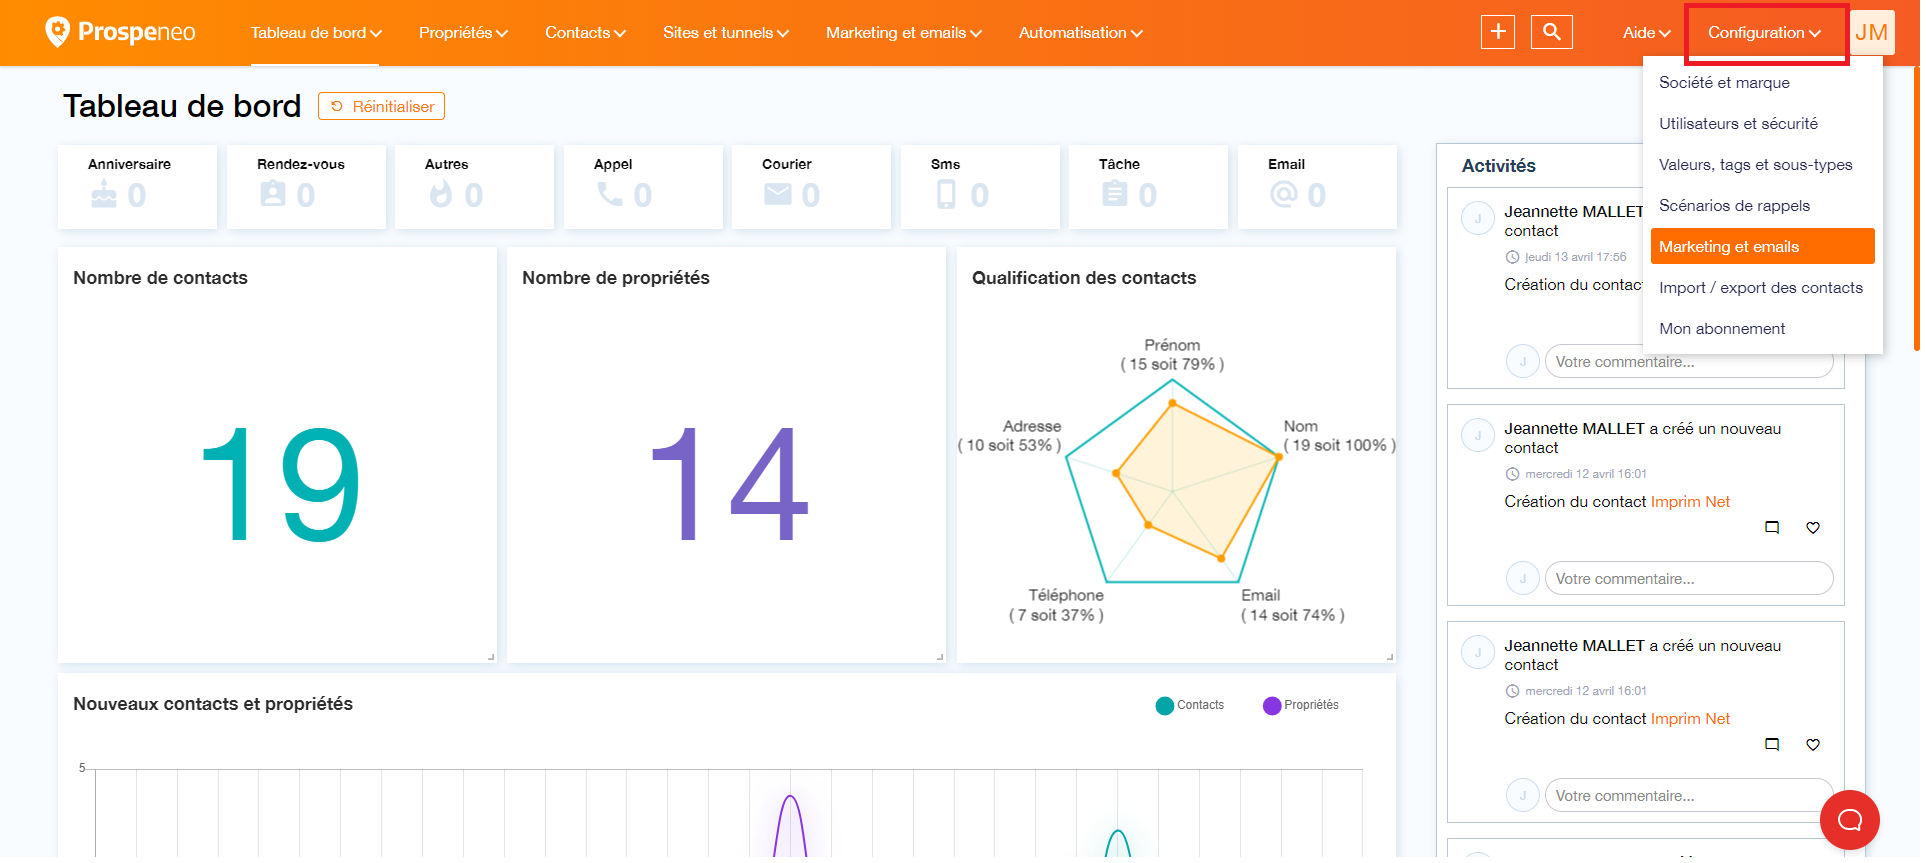Expand the Tableau de bord menu

316,33
